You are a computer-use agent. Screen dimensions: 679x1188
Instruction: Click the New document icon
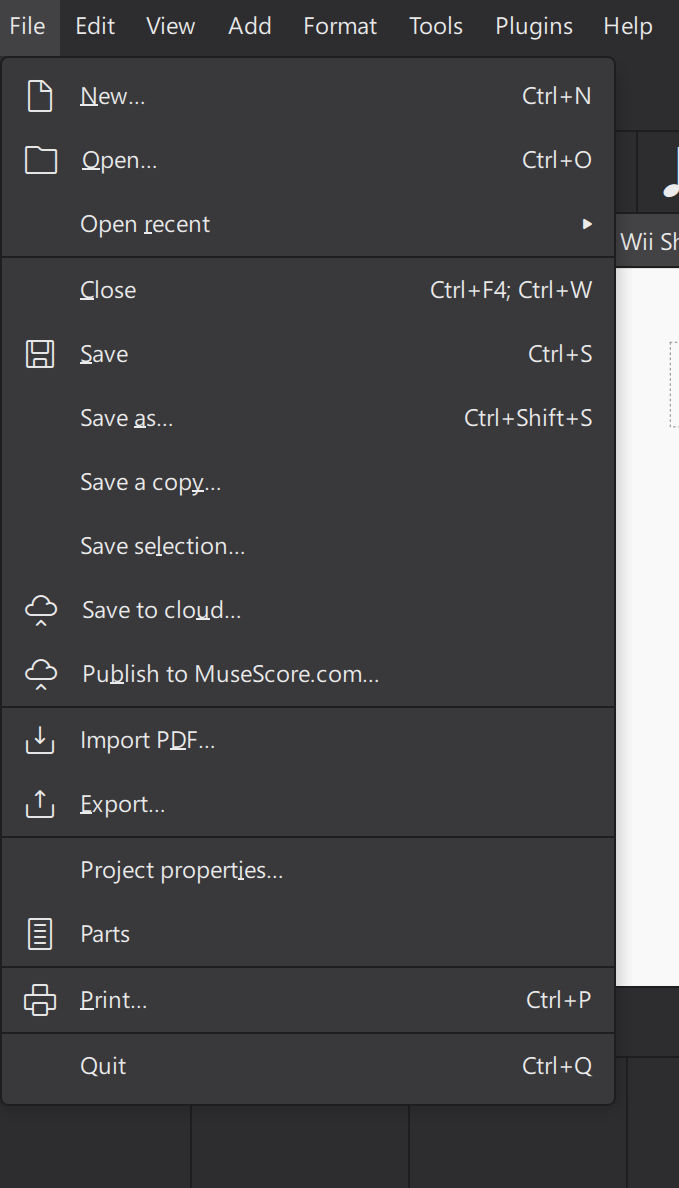point(40,95)
